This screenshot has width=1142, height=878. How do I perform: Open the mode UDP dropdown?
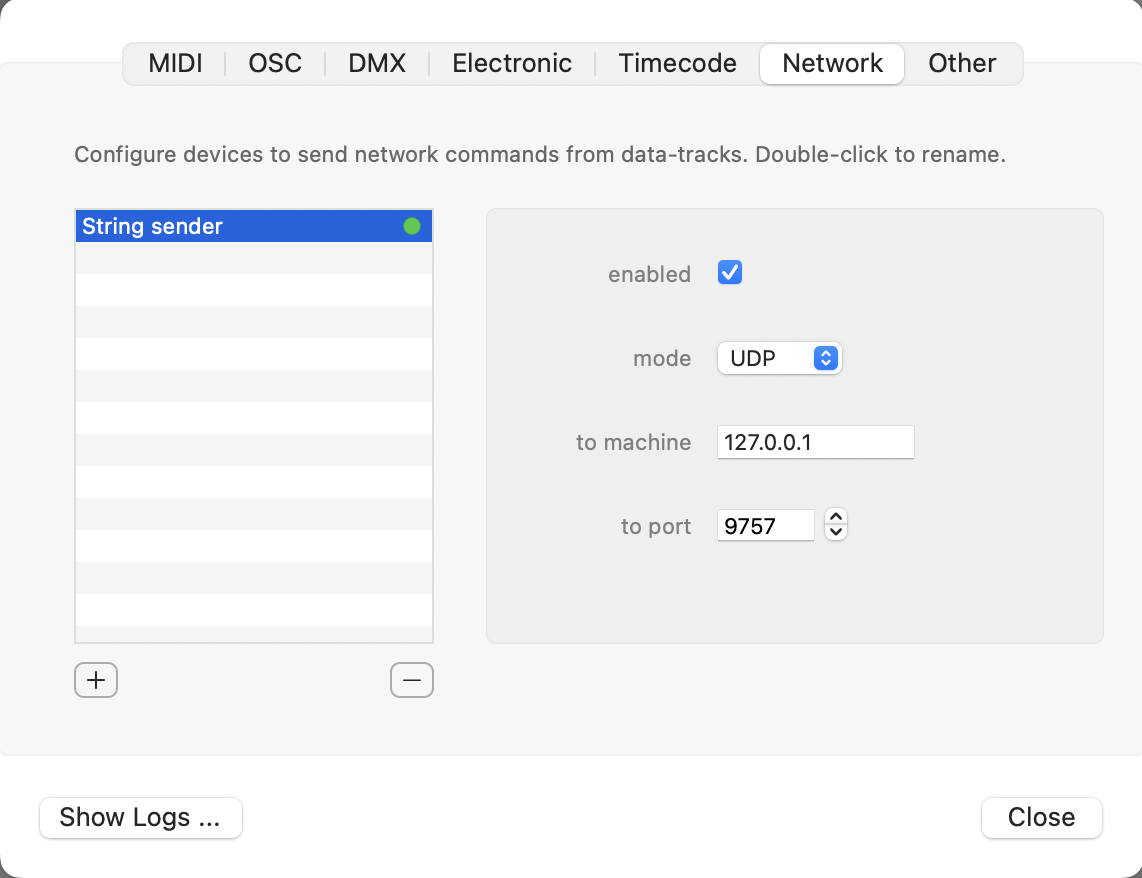click(780, 358)
